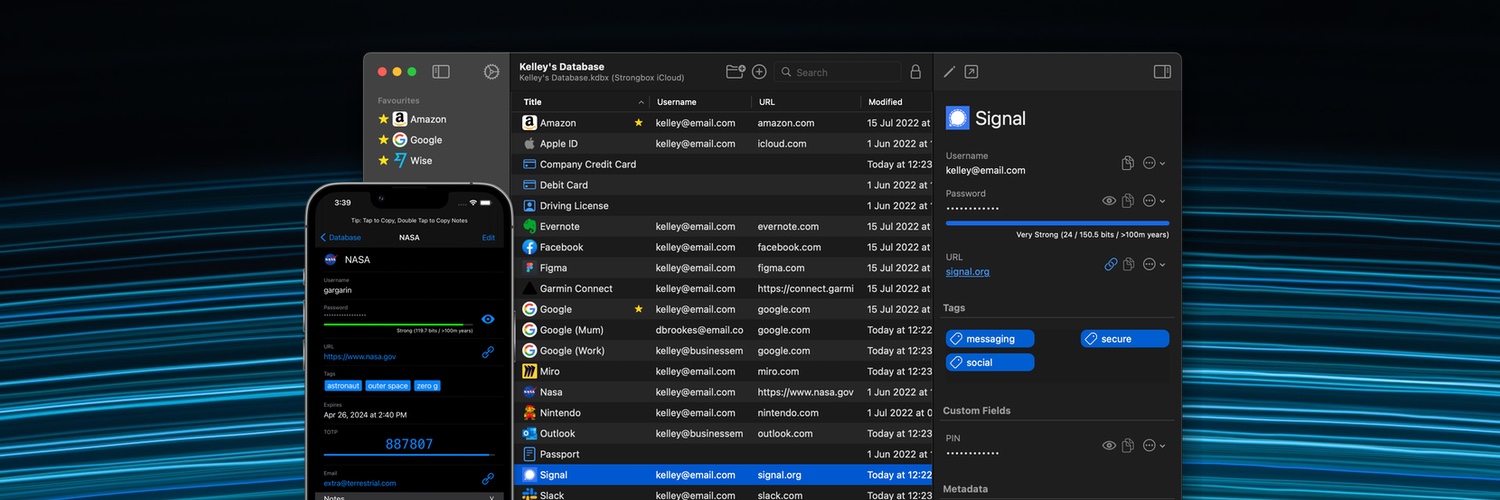Expand Password more-options menu
The image size is (1500, 500).
pyautogui.click(x=1154, y=201)
